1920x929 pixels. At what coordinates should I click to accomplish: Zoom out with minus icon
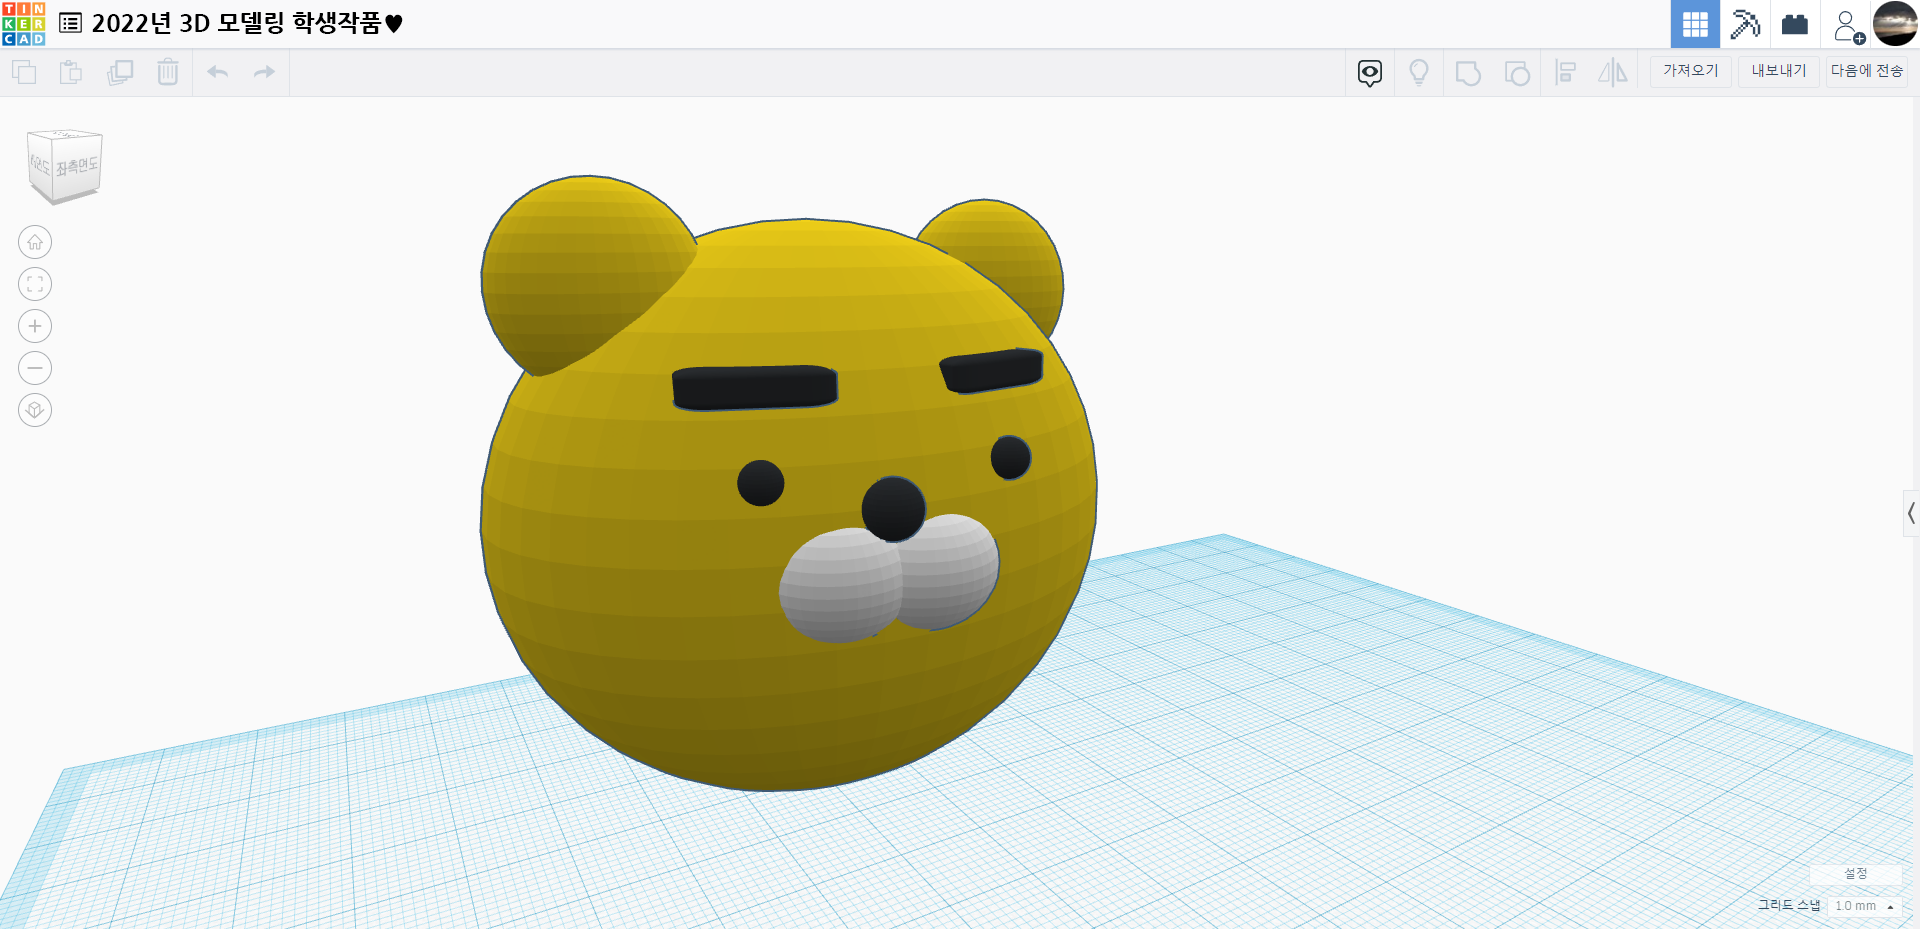(x=35, y=368)
